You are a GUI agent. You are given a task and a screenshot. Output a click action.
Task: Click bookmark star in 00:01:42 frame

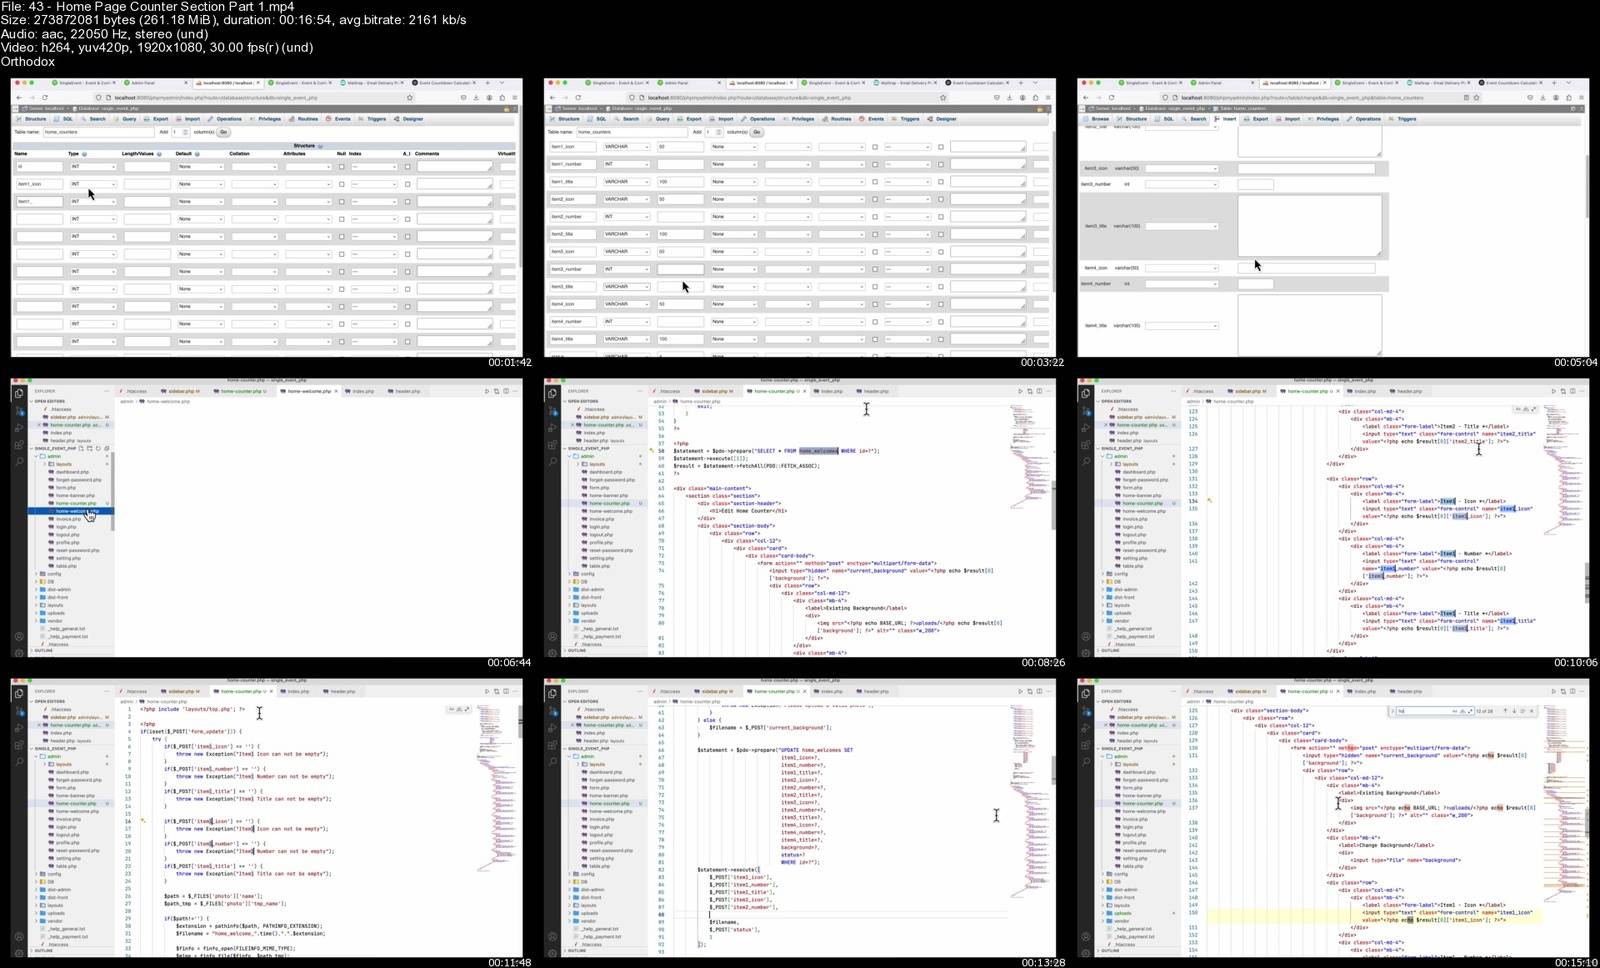tap(409, 97)
